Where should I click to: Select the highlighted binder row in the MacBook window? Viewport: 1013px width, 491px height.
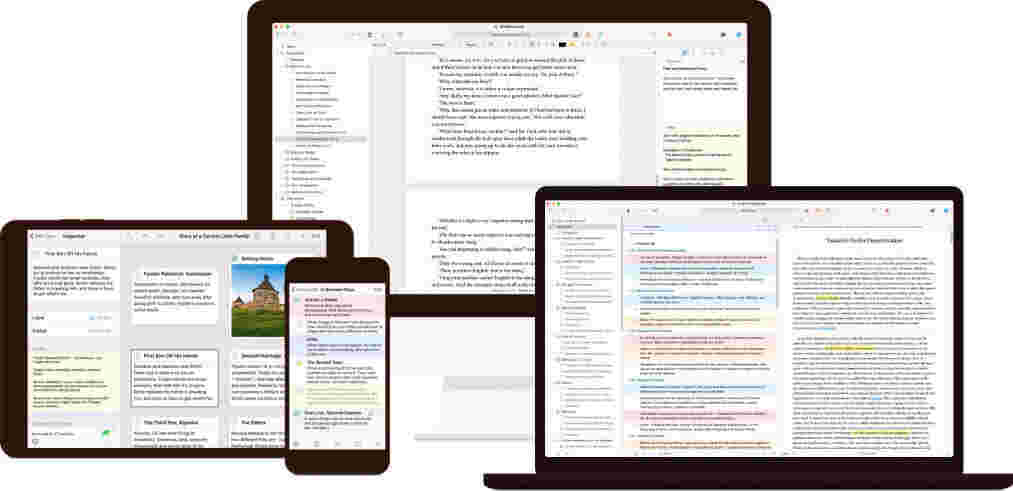point(583,227)
